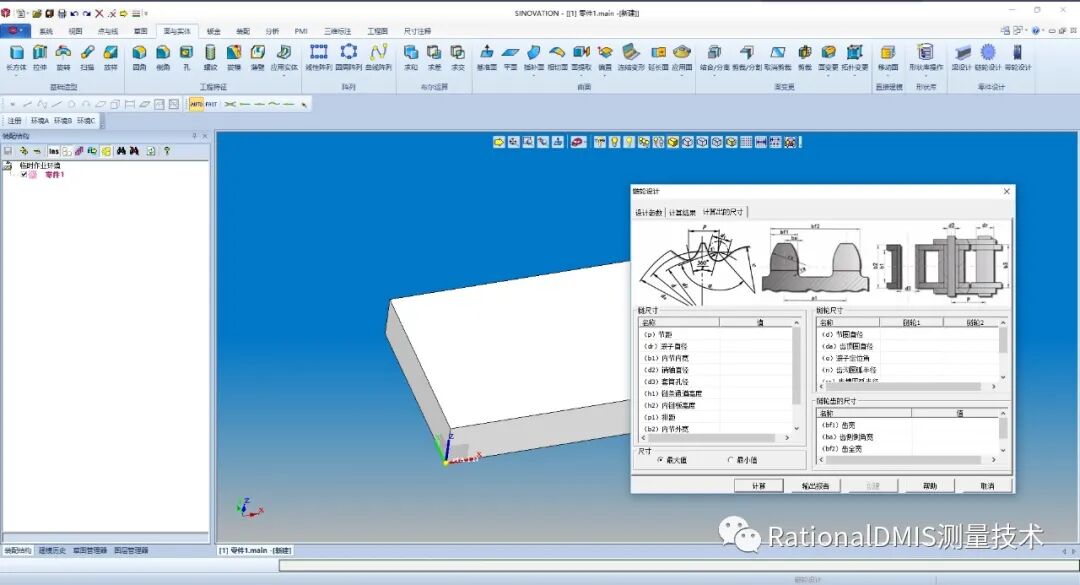Toggle the AUTO snap mode button
The height and width of the screenshot is (585, 1080).
coord(196,104)
